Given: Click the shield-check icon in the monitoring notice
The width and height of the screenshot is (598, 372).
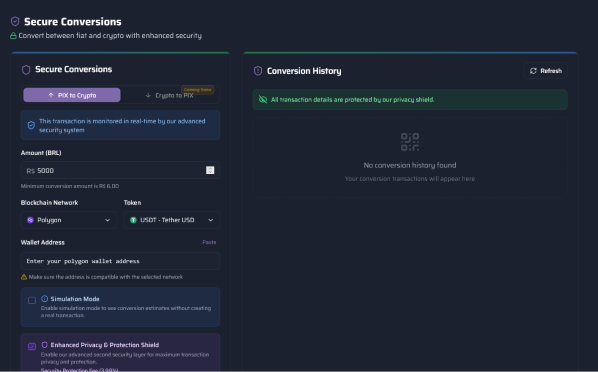Looking at the screenshot, I should (31, 125).
